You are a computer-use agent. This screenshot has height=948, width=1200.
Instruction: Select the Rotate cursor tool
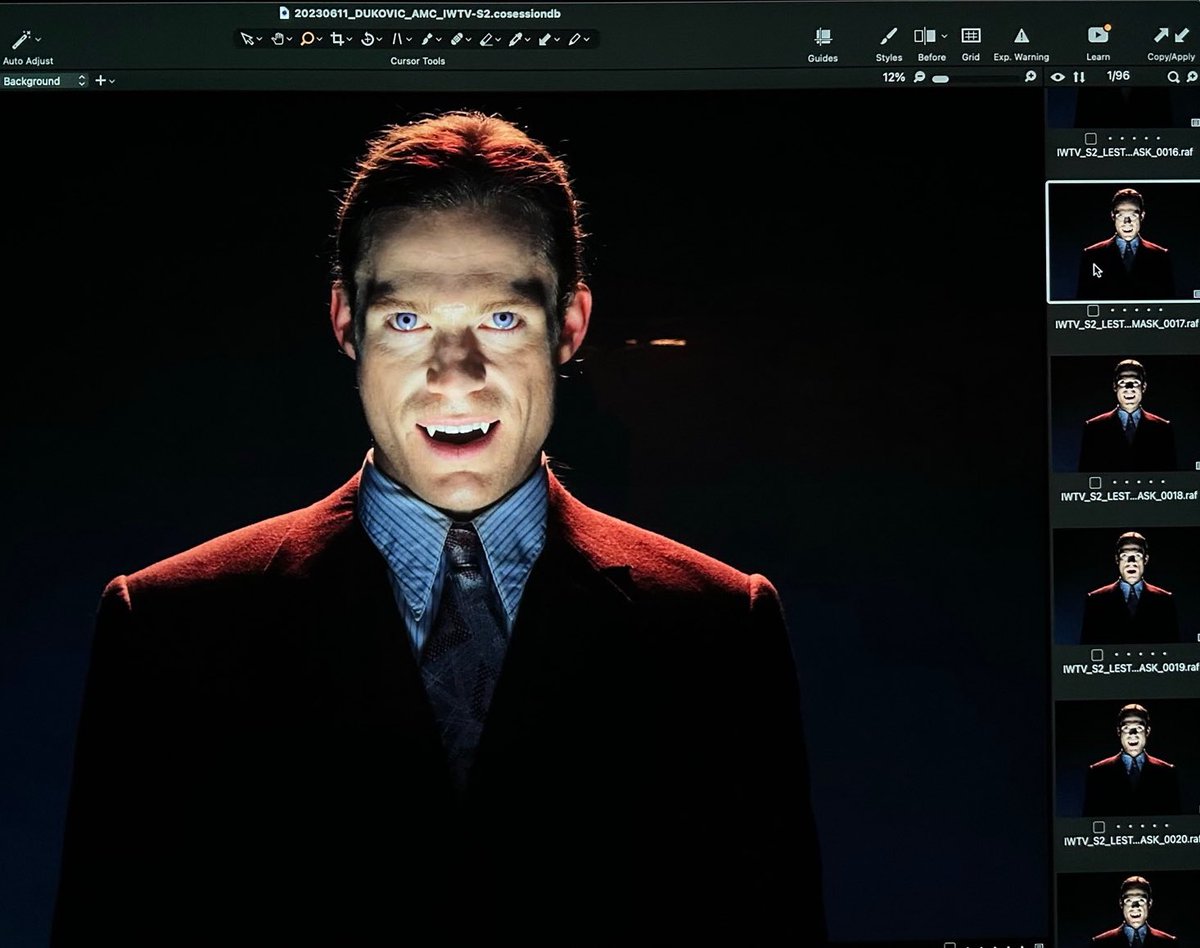pos(367,39)
